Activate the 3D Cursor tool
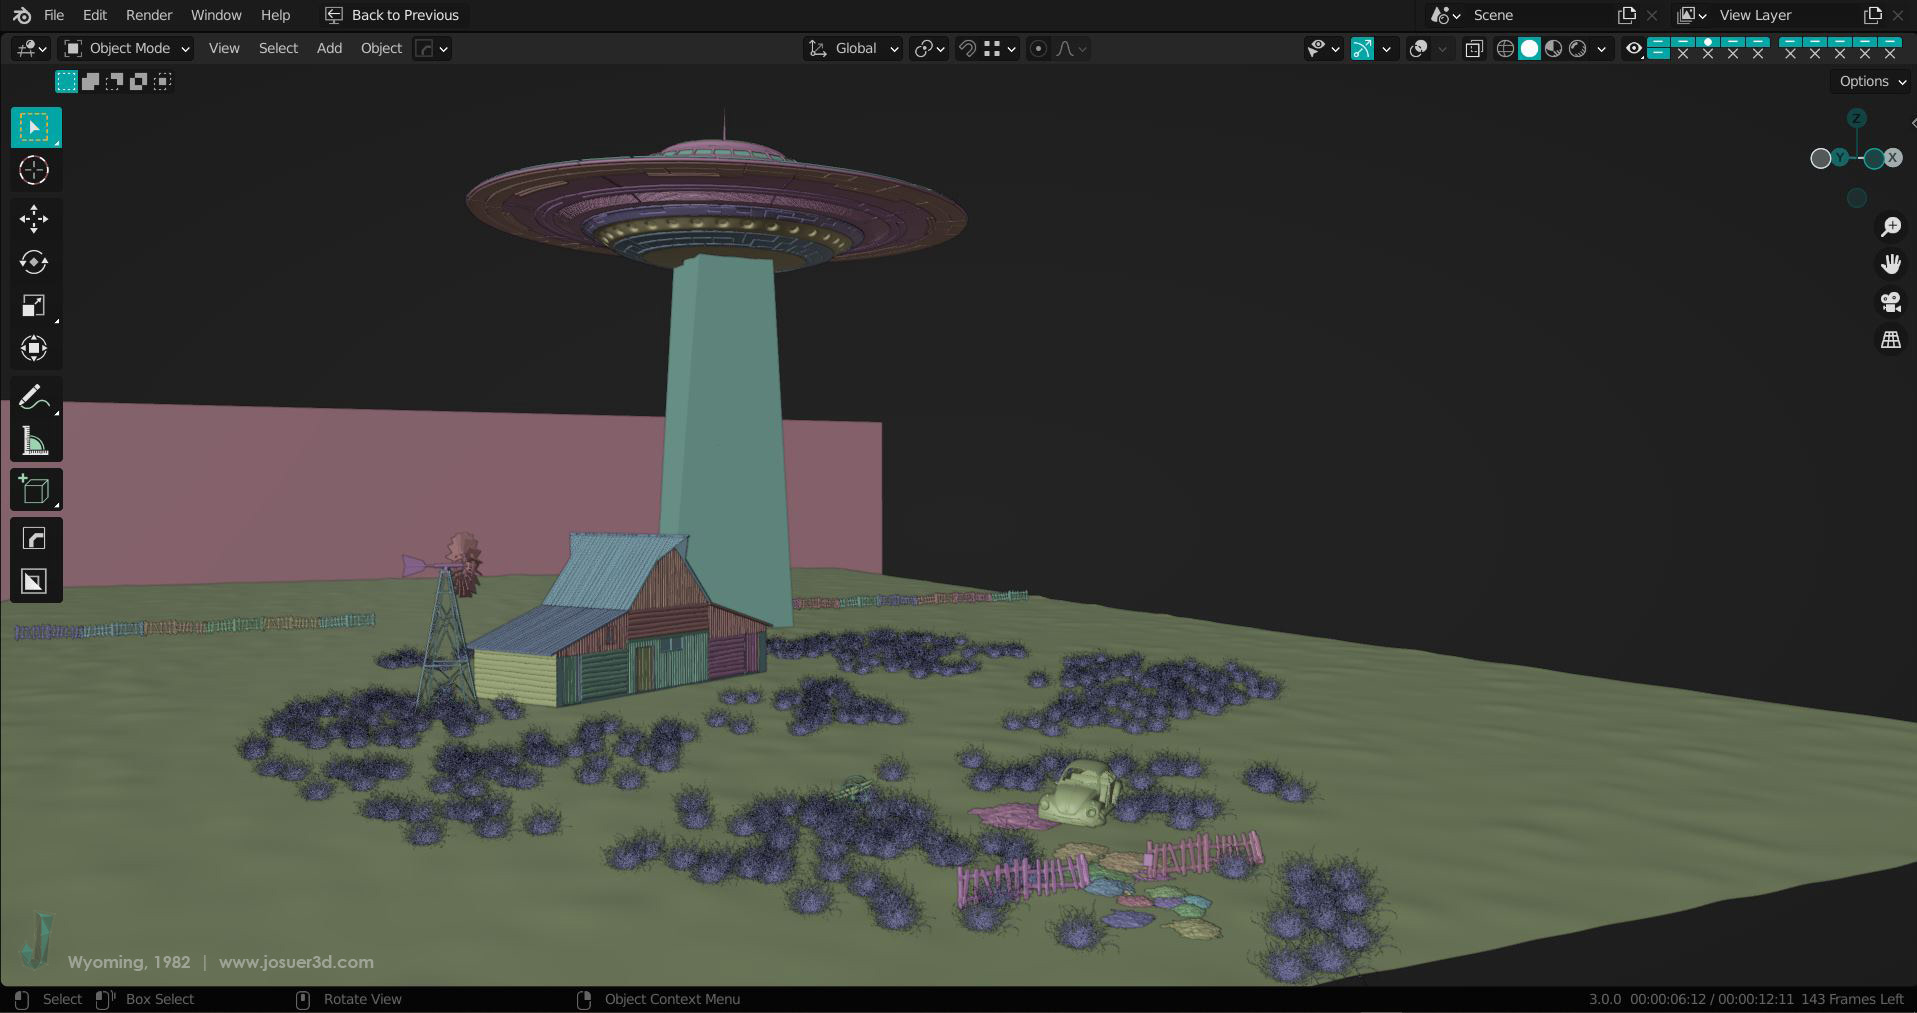The width and height of the screenshot is (1917, 1013). pos(35,170)
